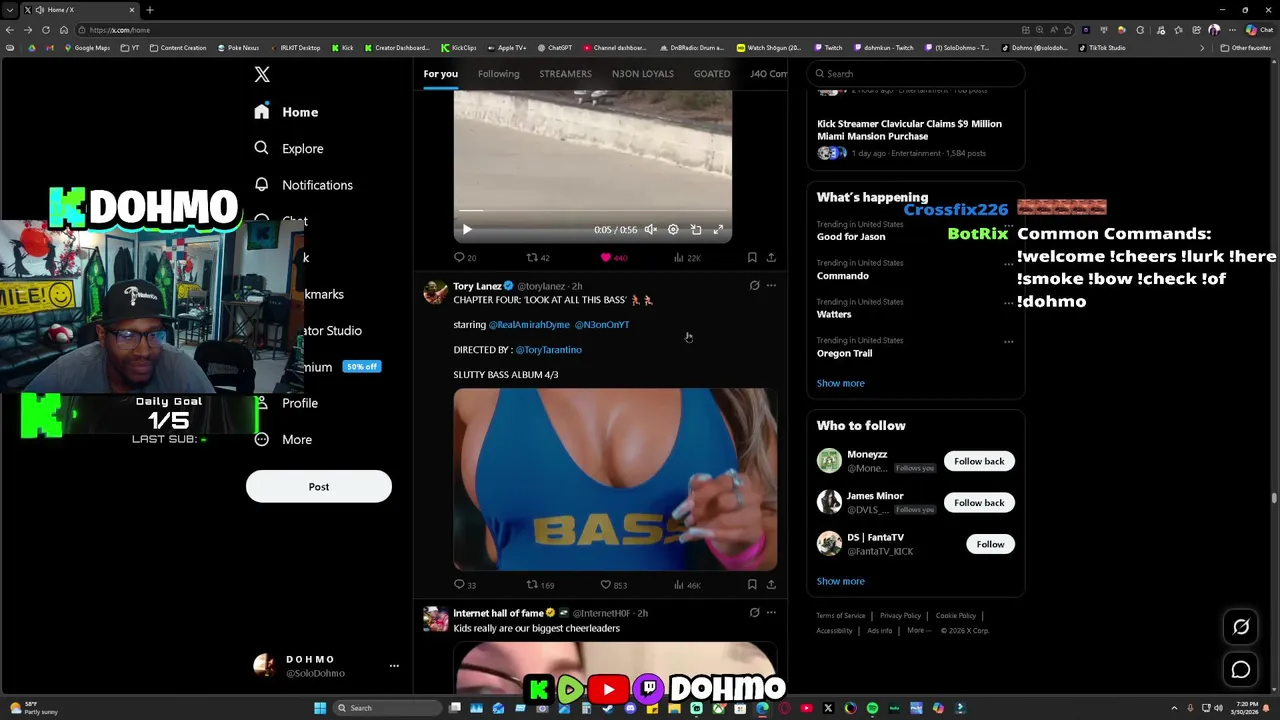This screenshot has height=720, width=1280.
Task: Expand bookmarks bar overflow chevron
Action: 1202,48
